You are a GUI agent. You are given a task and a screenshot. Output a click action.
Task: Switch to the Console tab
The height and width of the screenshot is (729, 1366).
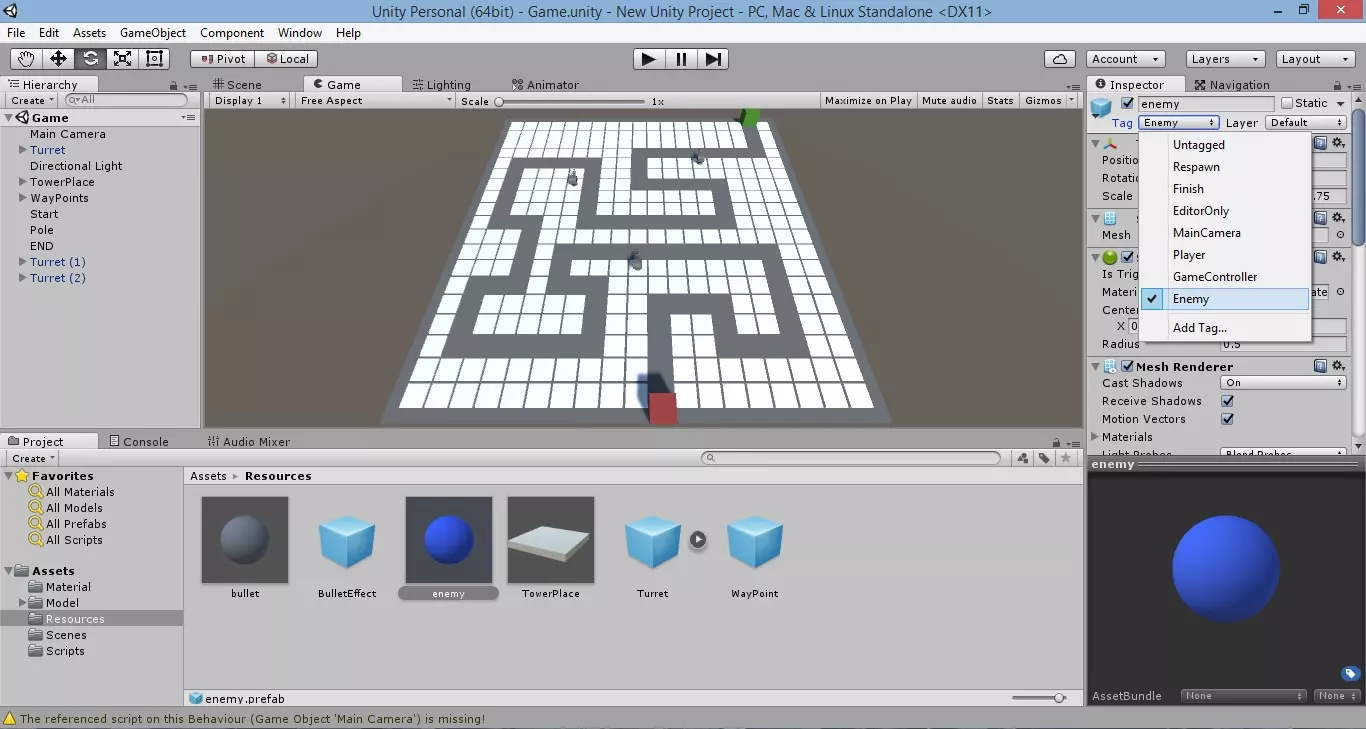click(x=145, y=441)
